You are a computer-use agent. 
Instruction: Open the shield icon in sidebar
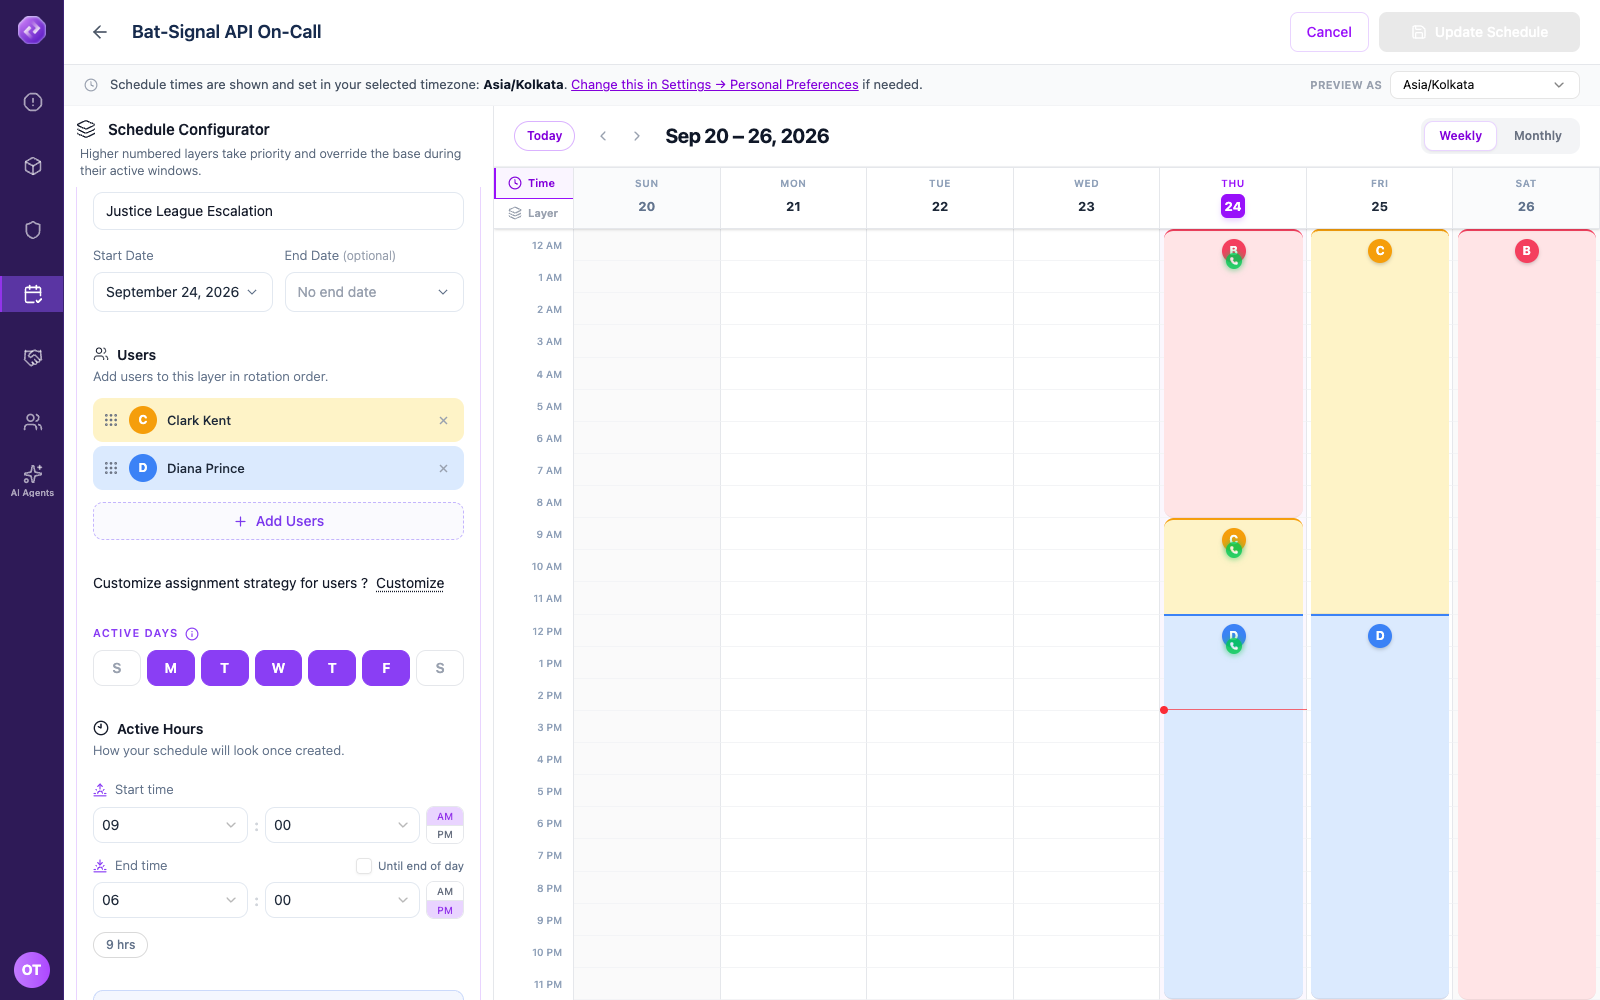[x=32, y=230]
